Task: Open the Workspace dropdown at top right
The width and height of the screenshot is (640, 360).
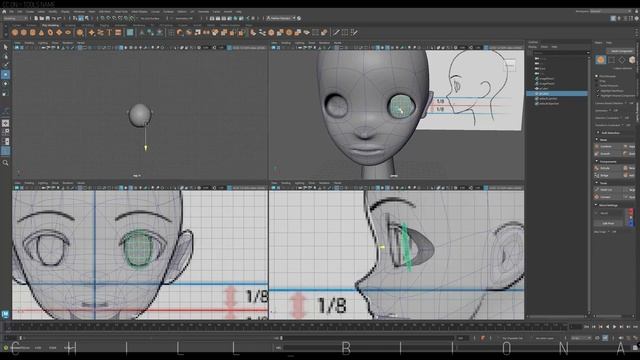Action: pos(612,11)
